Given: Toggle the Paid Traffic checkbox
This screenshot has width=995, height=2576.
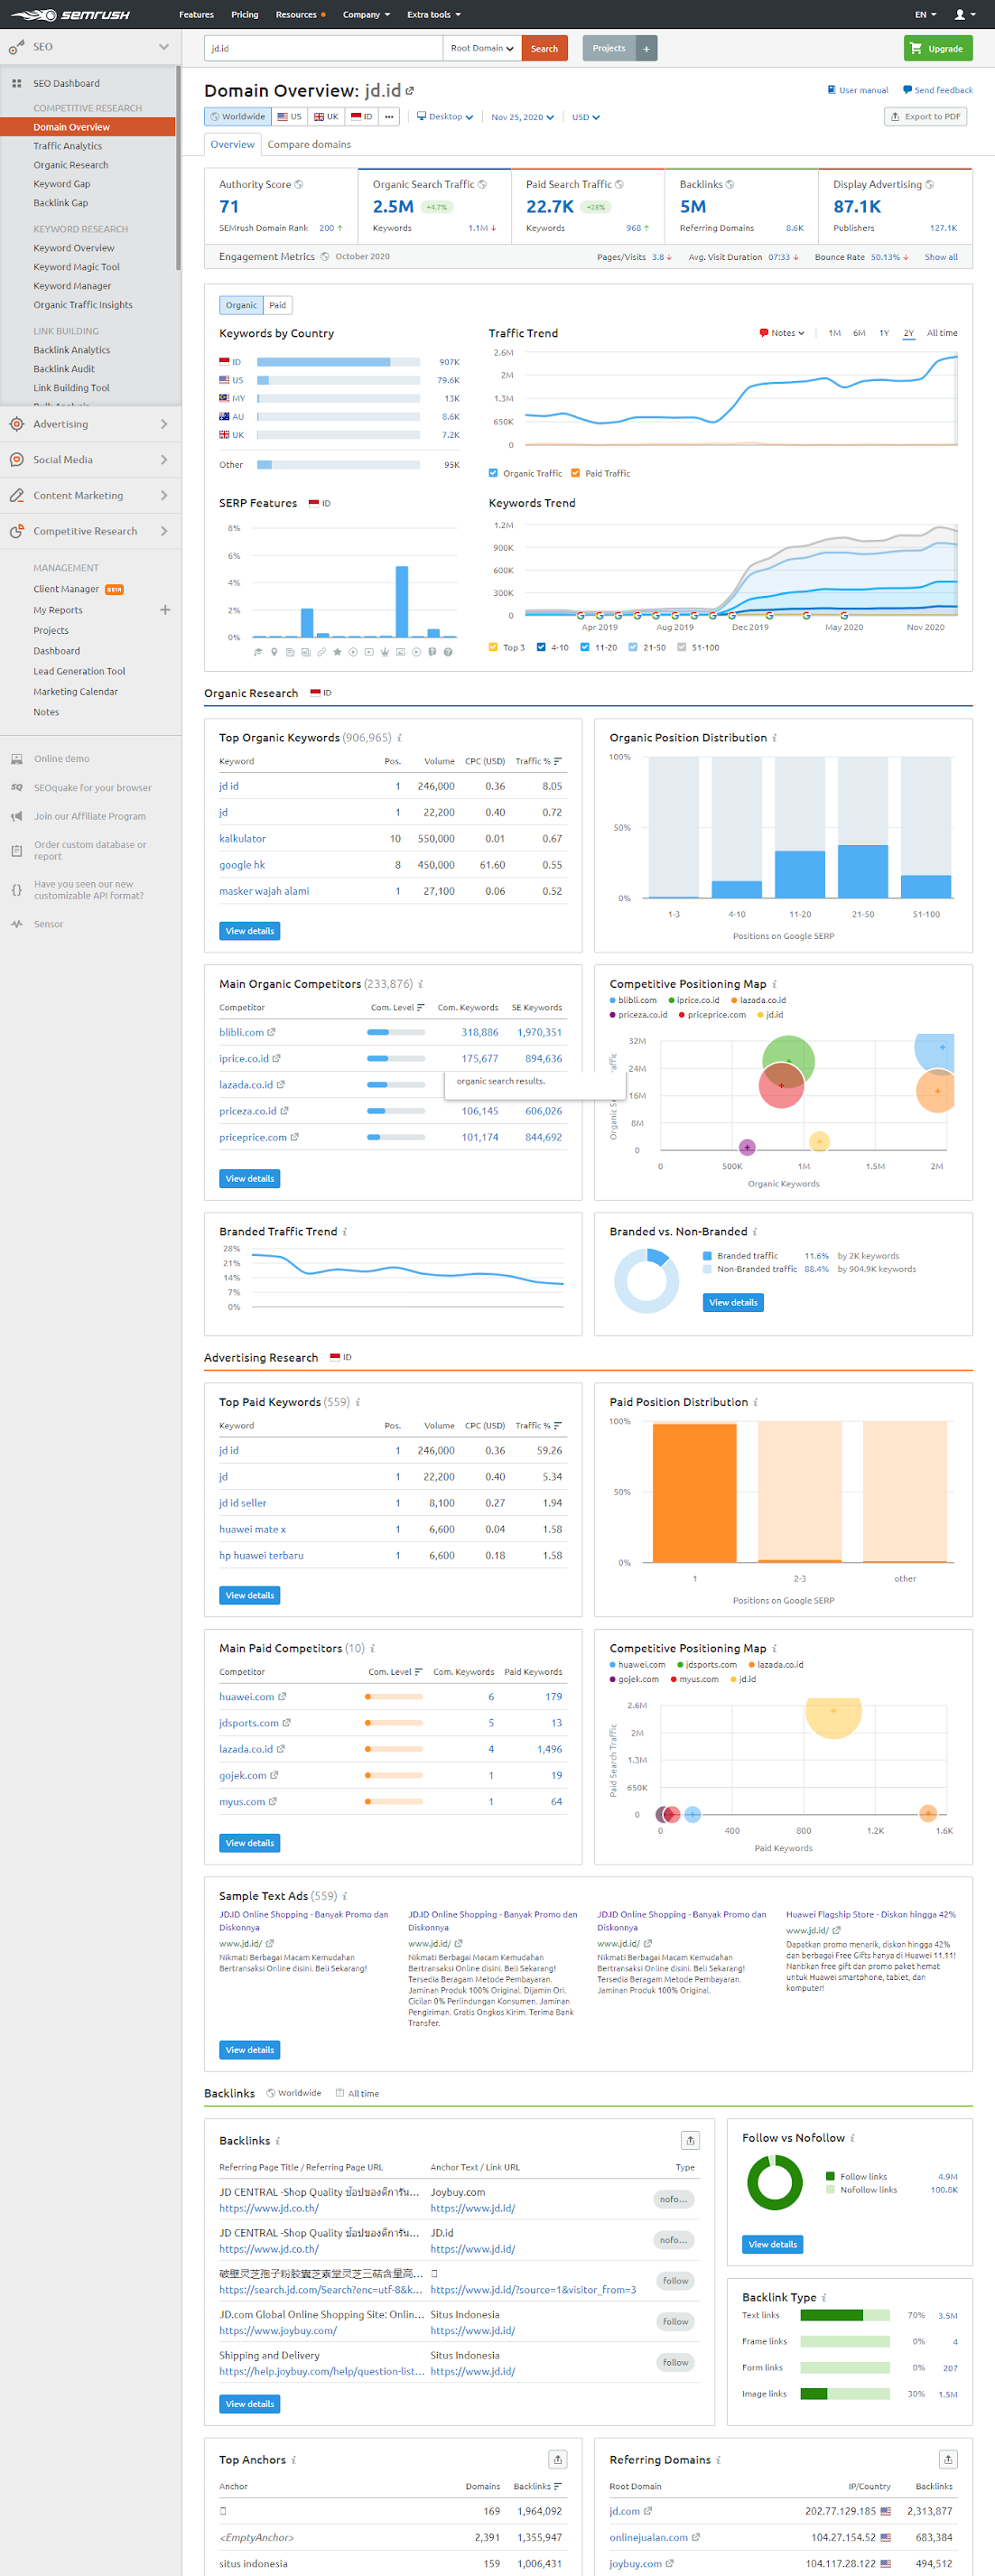Looking at the screenshot, I should [575, 474].
